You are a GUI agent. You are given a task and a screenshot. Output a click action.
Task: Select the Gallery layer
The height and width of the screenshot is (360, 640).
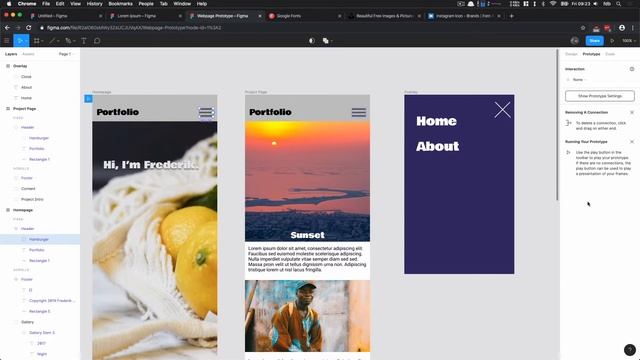tap(27, 322)
